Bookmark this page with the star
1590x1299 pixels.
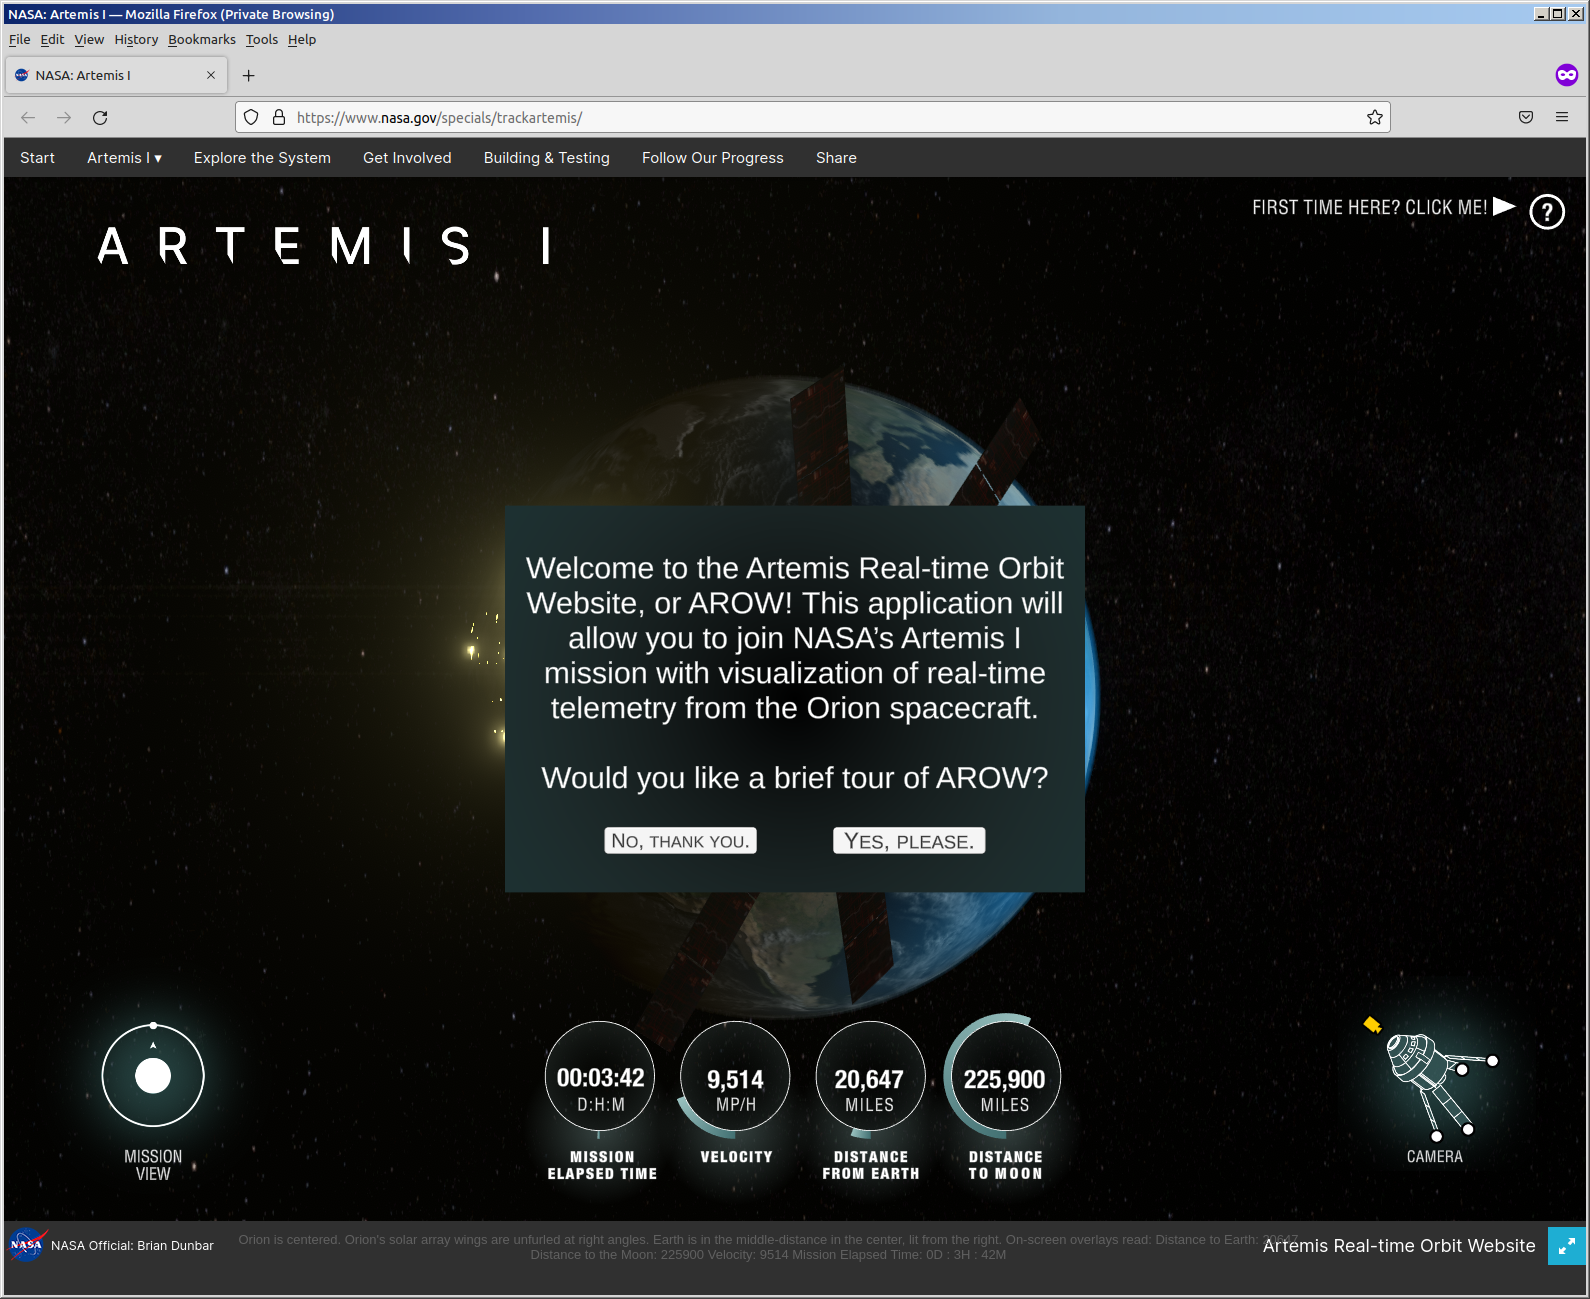[x=1375, y=118]
